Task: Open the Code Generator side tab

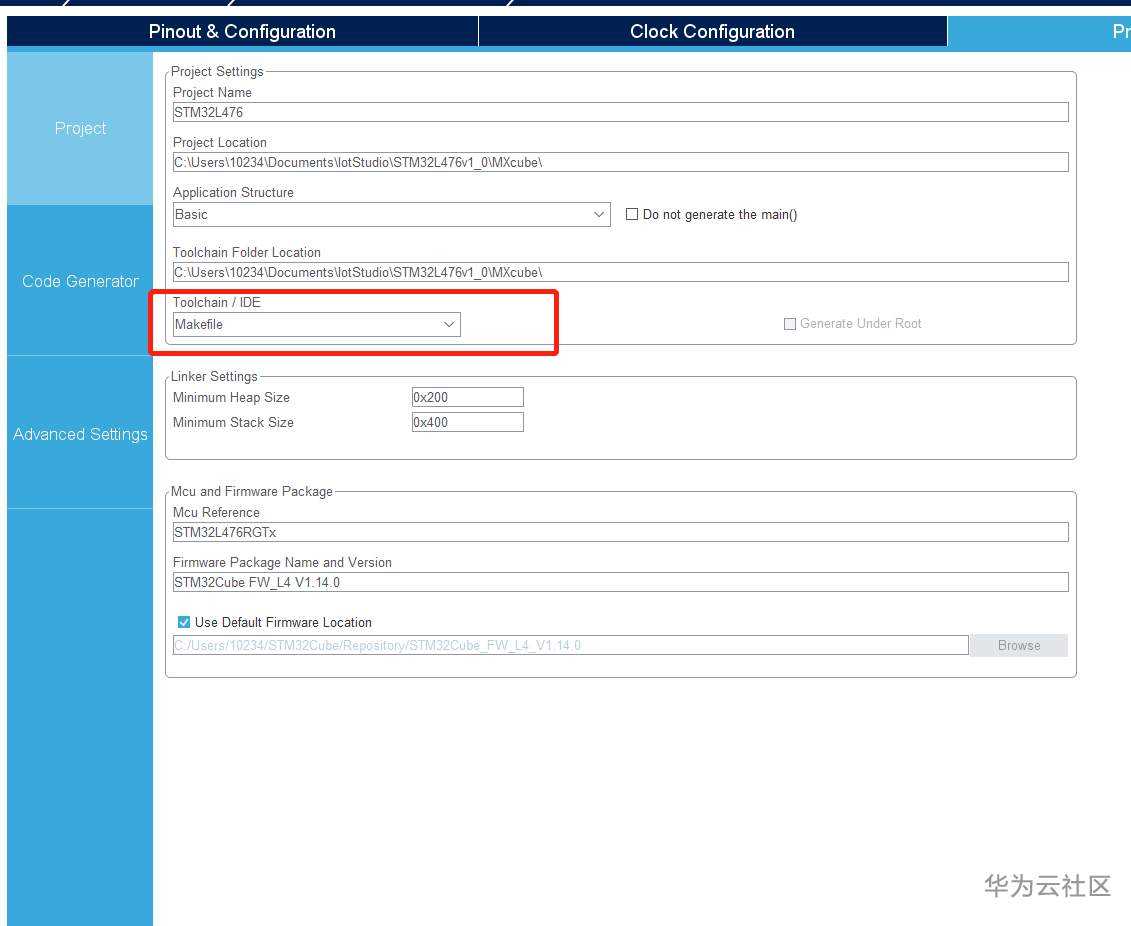Action: click(x=80, y=281)
